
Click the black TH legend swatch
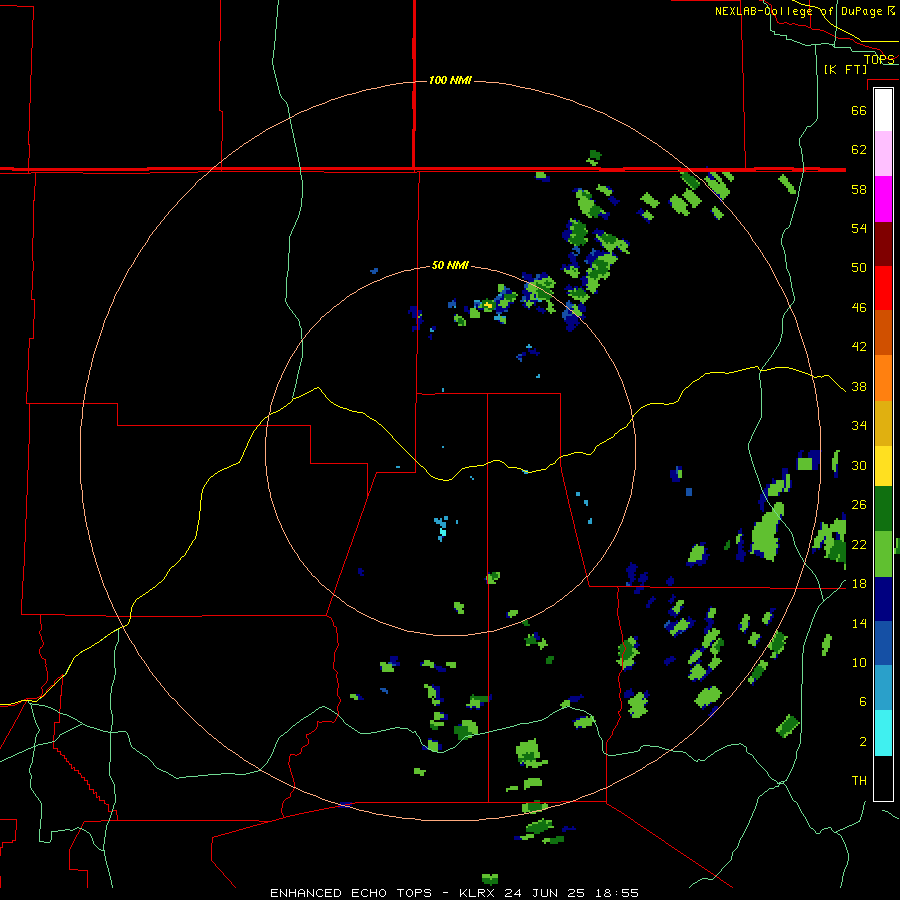[x=883, y=778]
